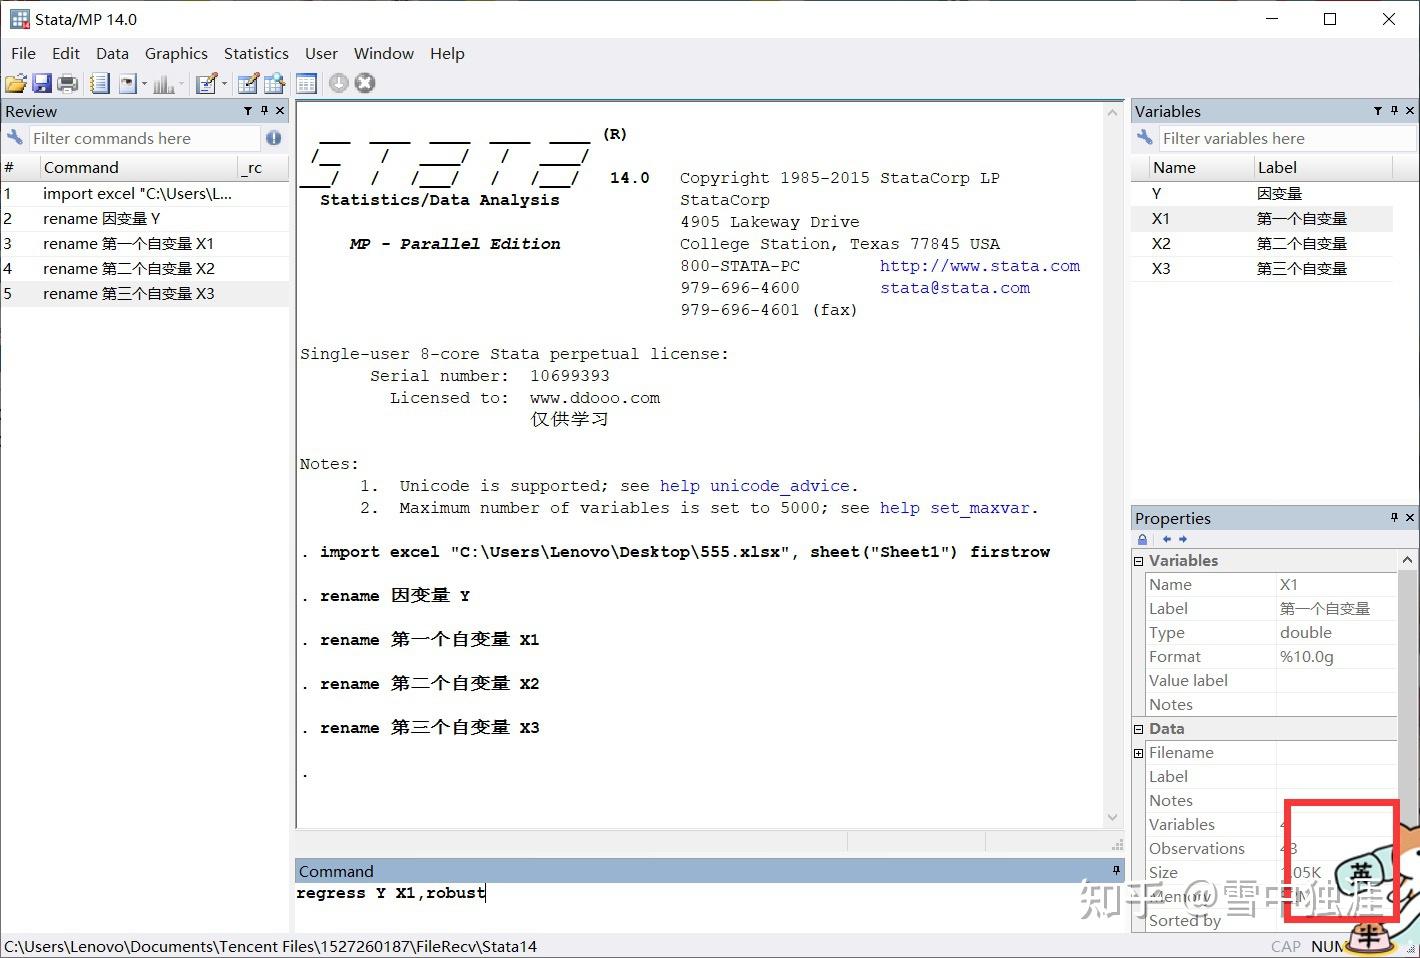The height and width of the screenshot is (958, 1420).
Task: Open the Statistics menu
Action: [x=256, y=53]
